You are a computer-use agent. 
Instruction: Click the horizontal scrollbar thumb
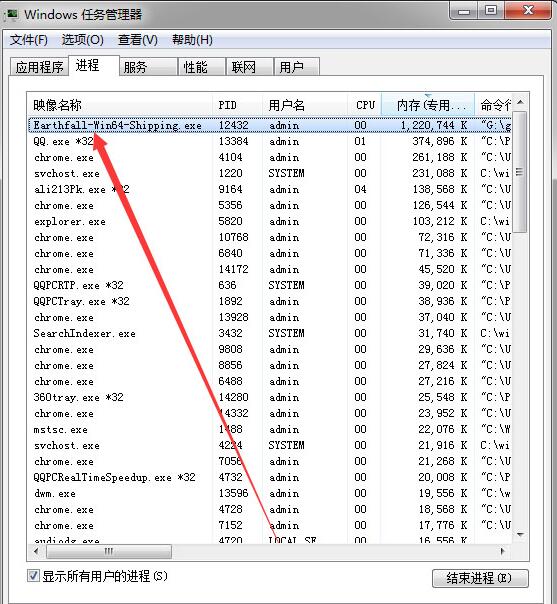click(109, 551)
